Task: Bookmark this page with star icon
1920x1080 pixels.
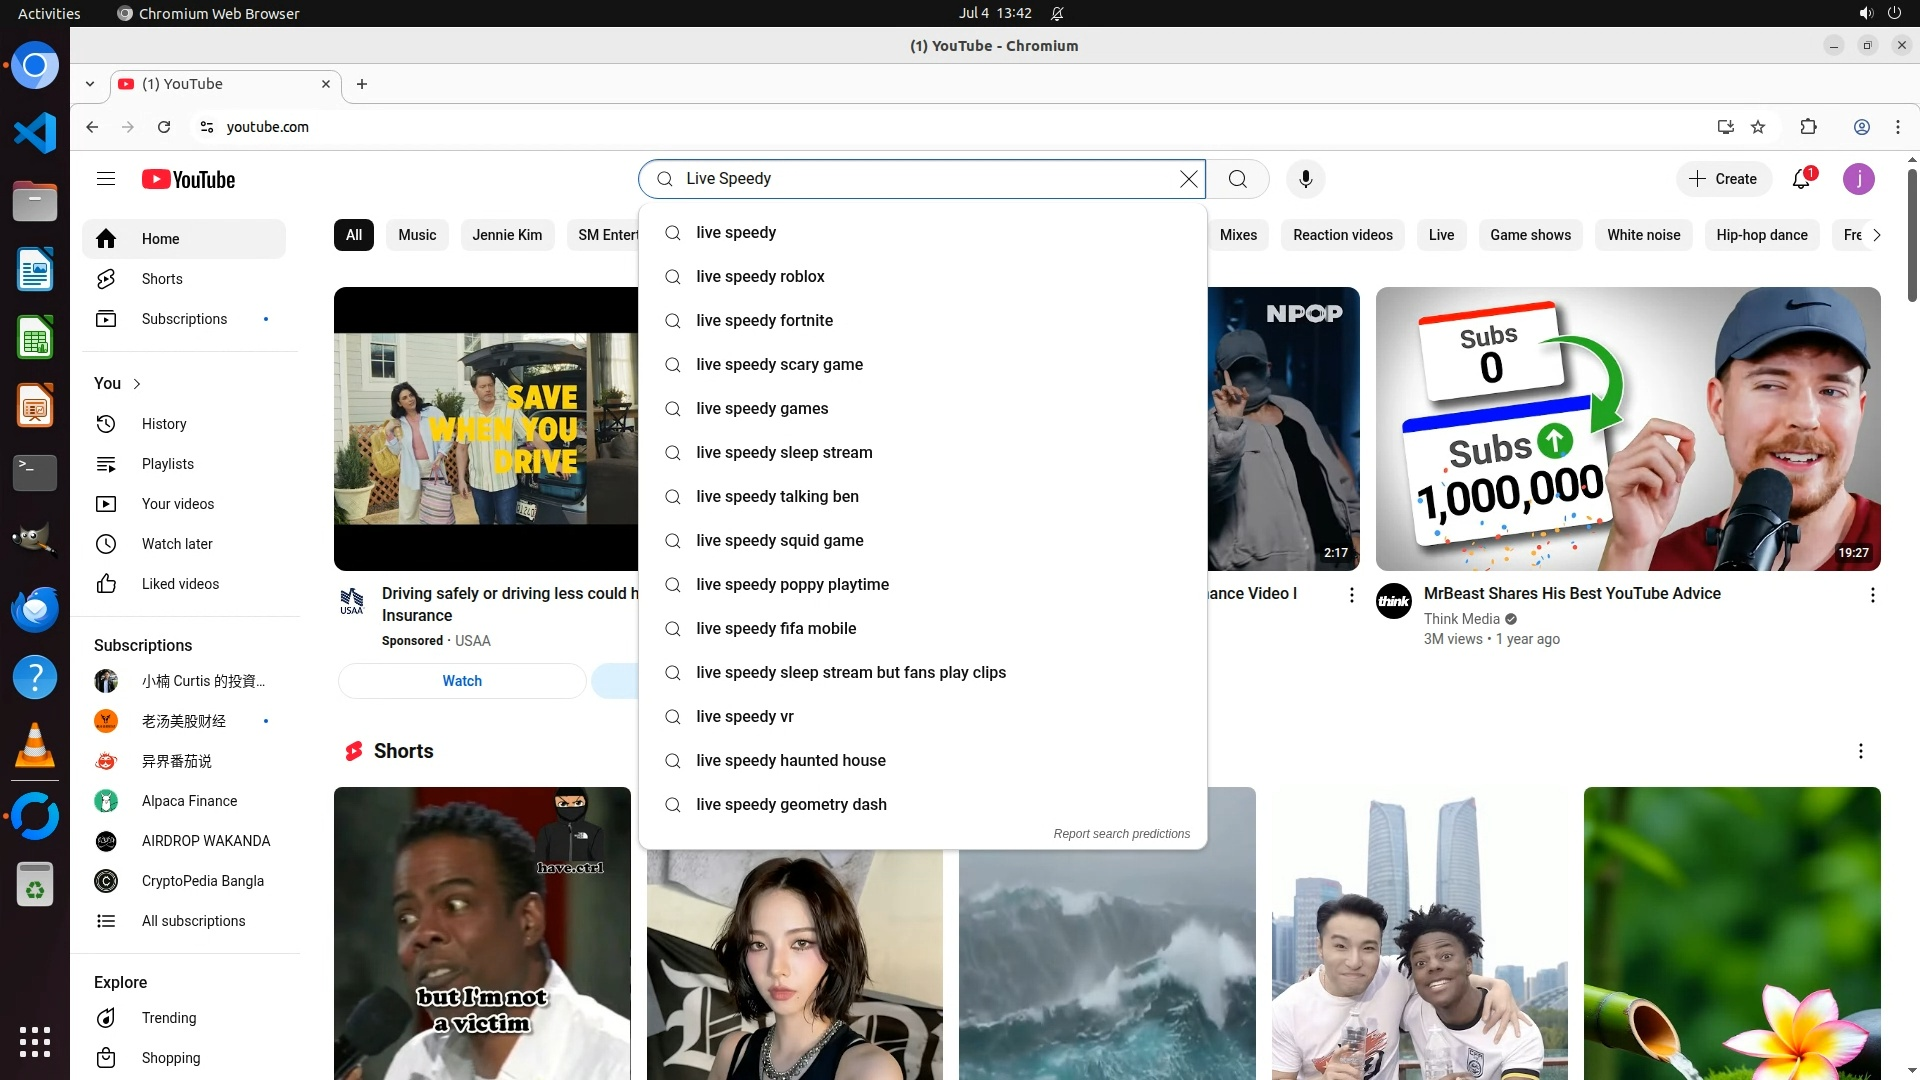Action: [x=1758, y=127]
